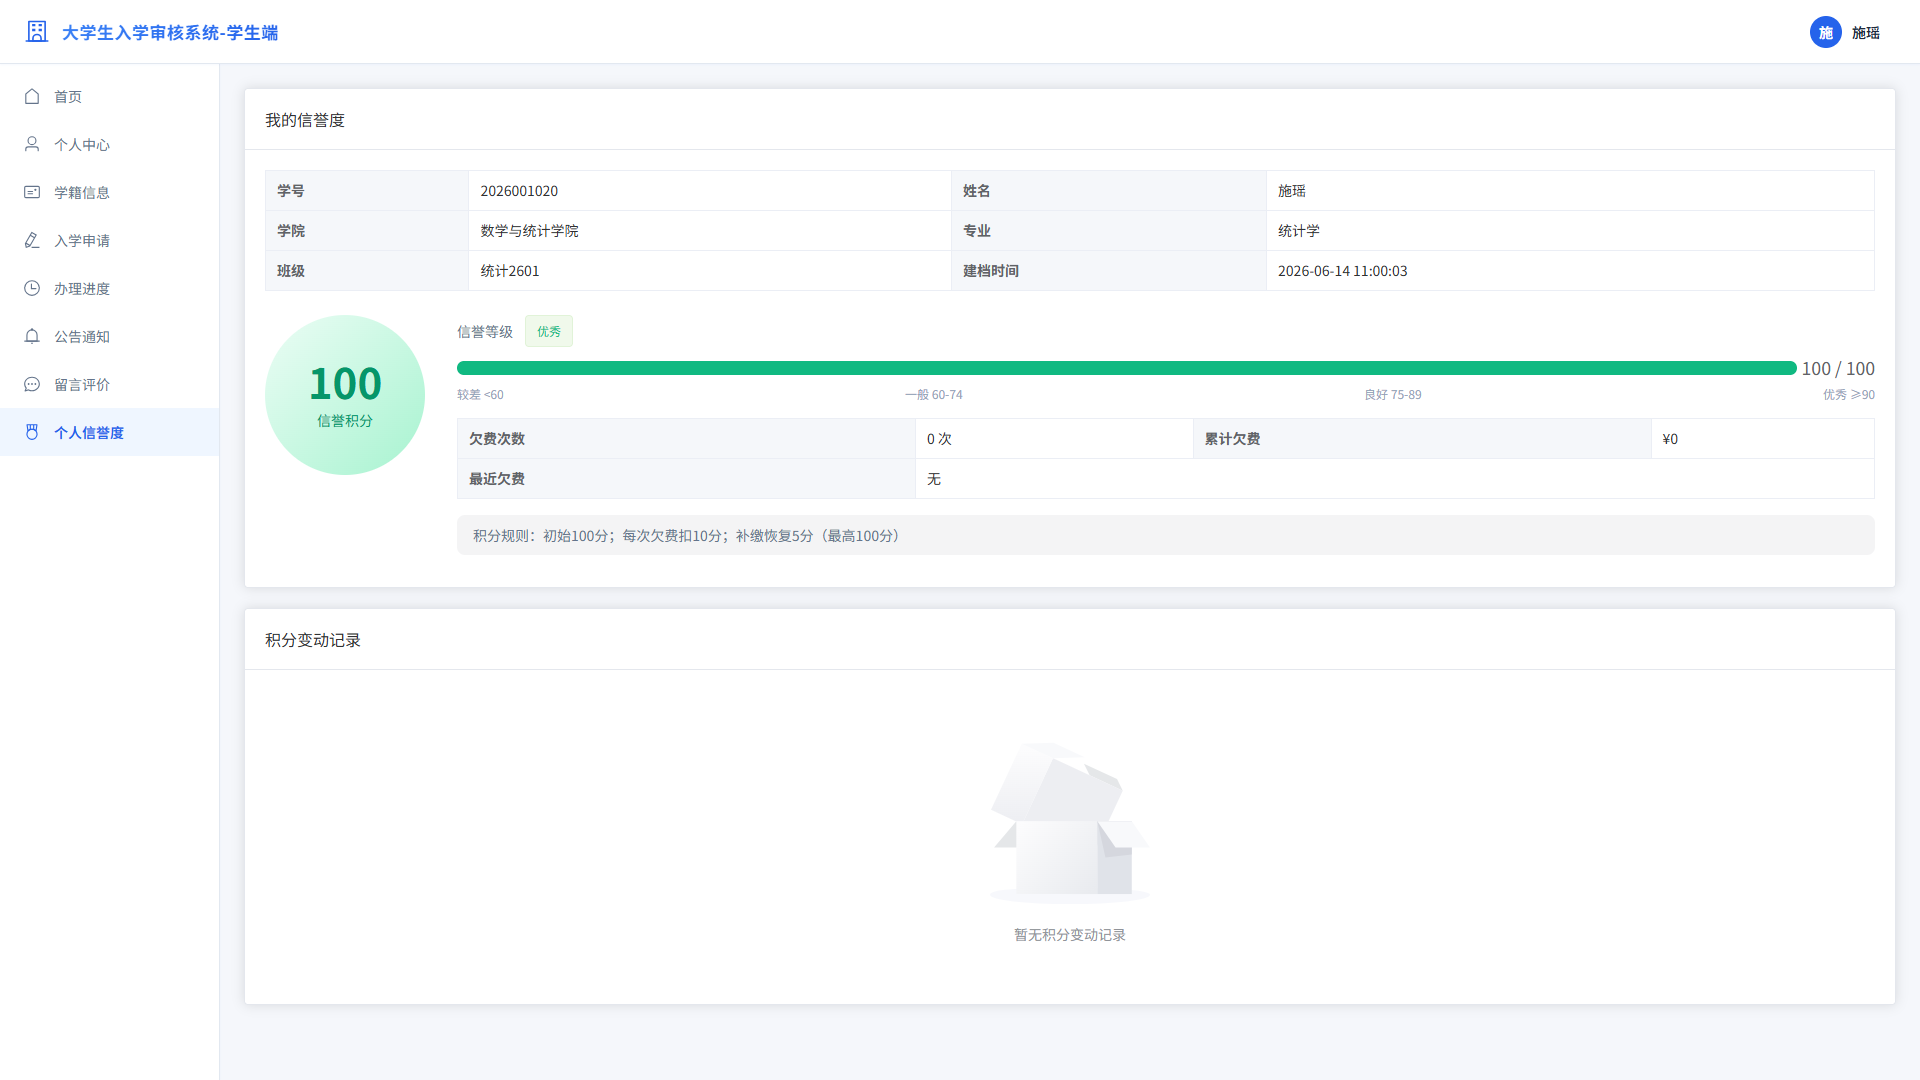Image resolution: width=1920 pixels, height=1080 pixels.
Task: Open the 留言评价 sidebar entry
Action: click(110, 384)
